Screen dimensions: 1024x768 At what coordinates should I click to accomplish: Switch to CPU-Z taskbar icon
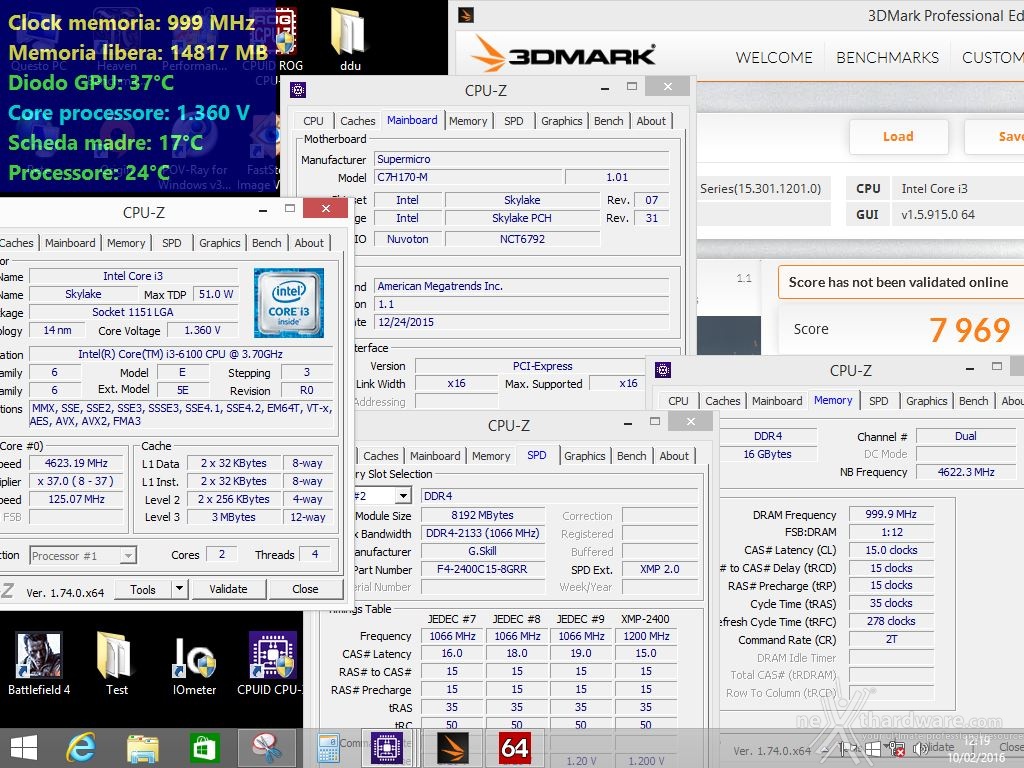pyautogui.click(x=387, y=748)
